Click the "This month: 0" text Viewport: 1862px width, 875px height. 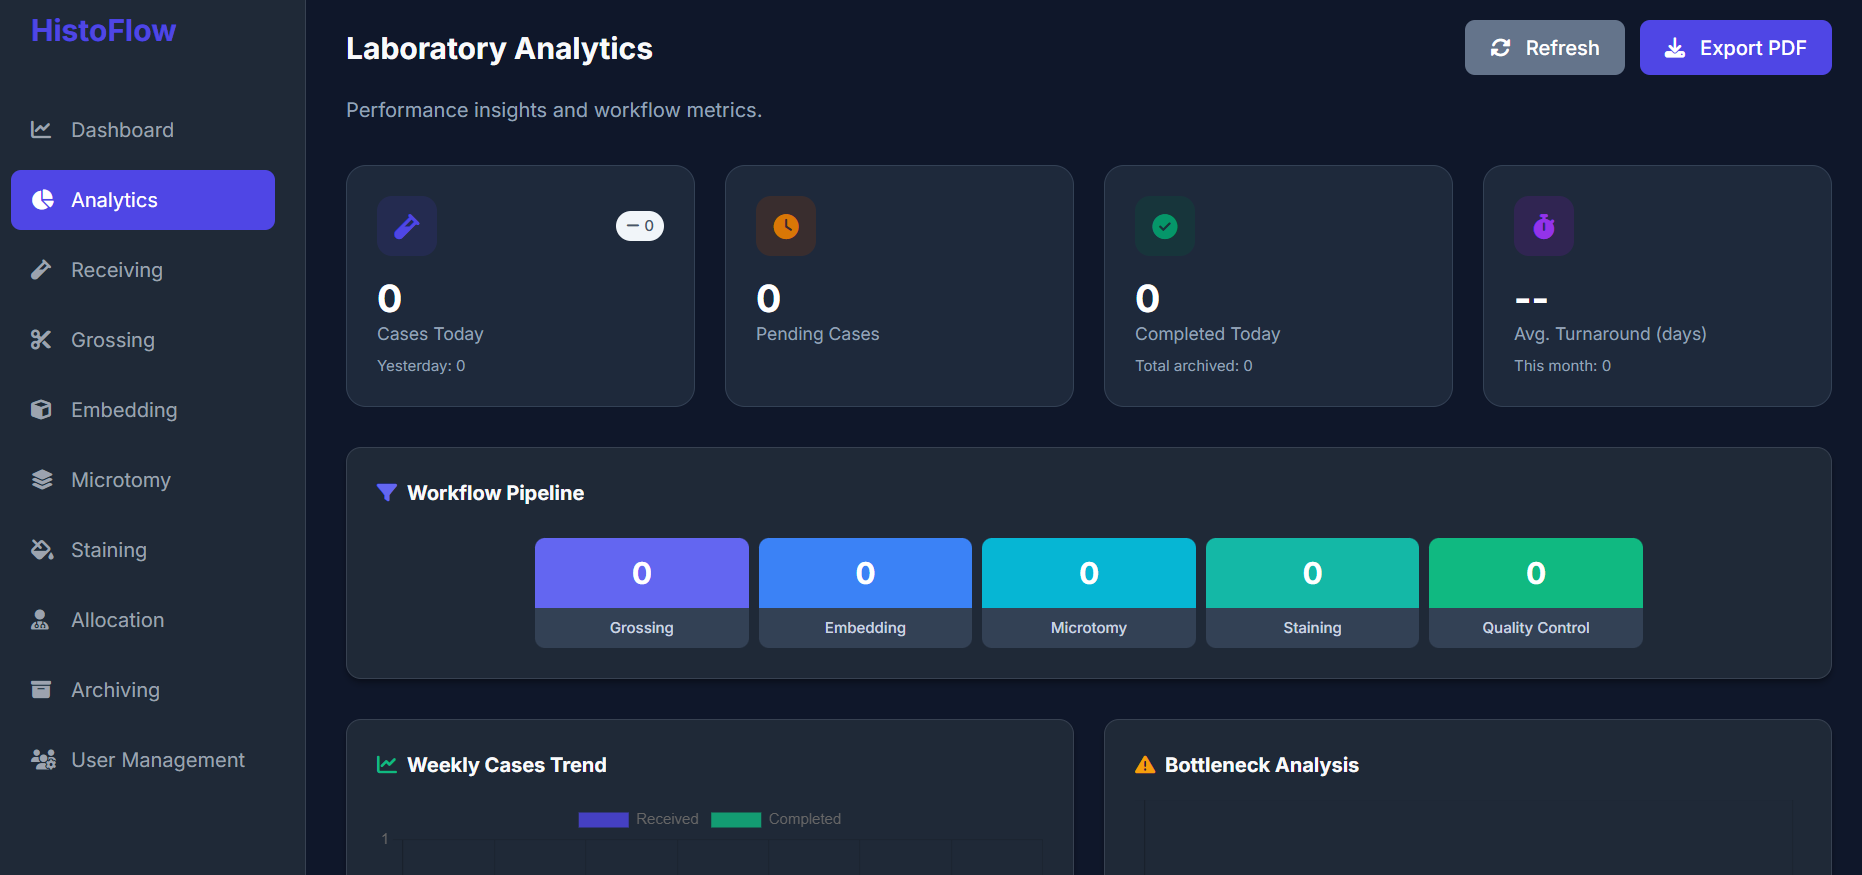[1563, 366]
